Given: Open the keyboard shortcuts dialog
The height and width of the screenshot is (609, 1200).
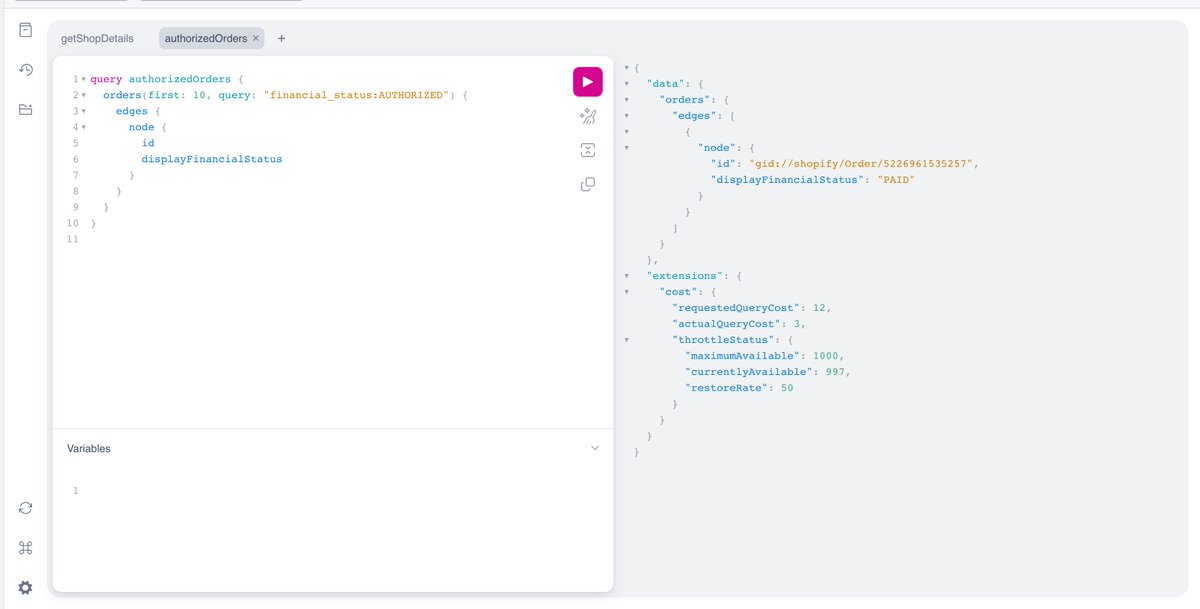Looking at the screenshot, I should (x=26, y=548).
